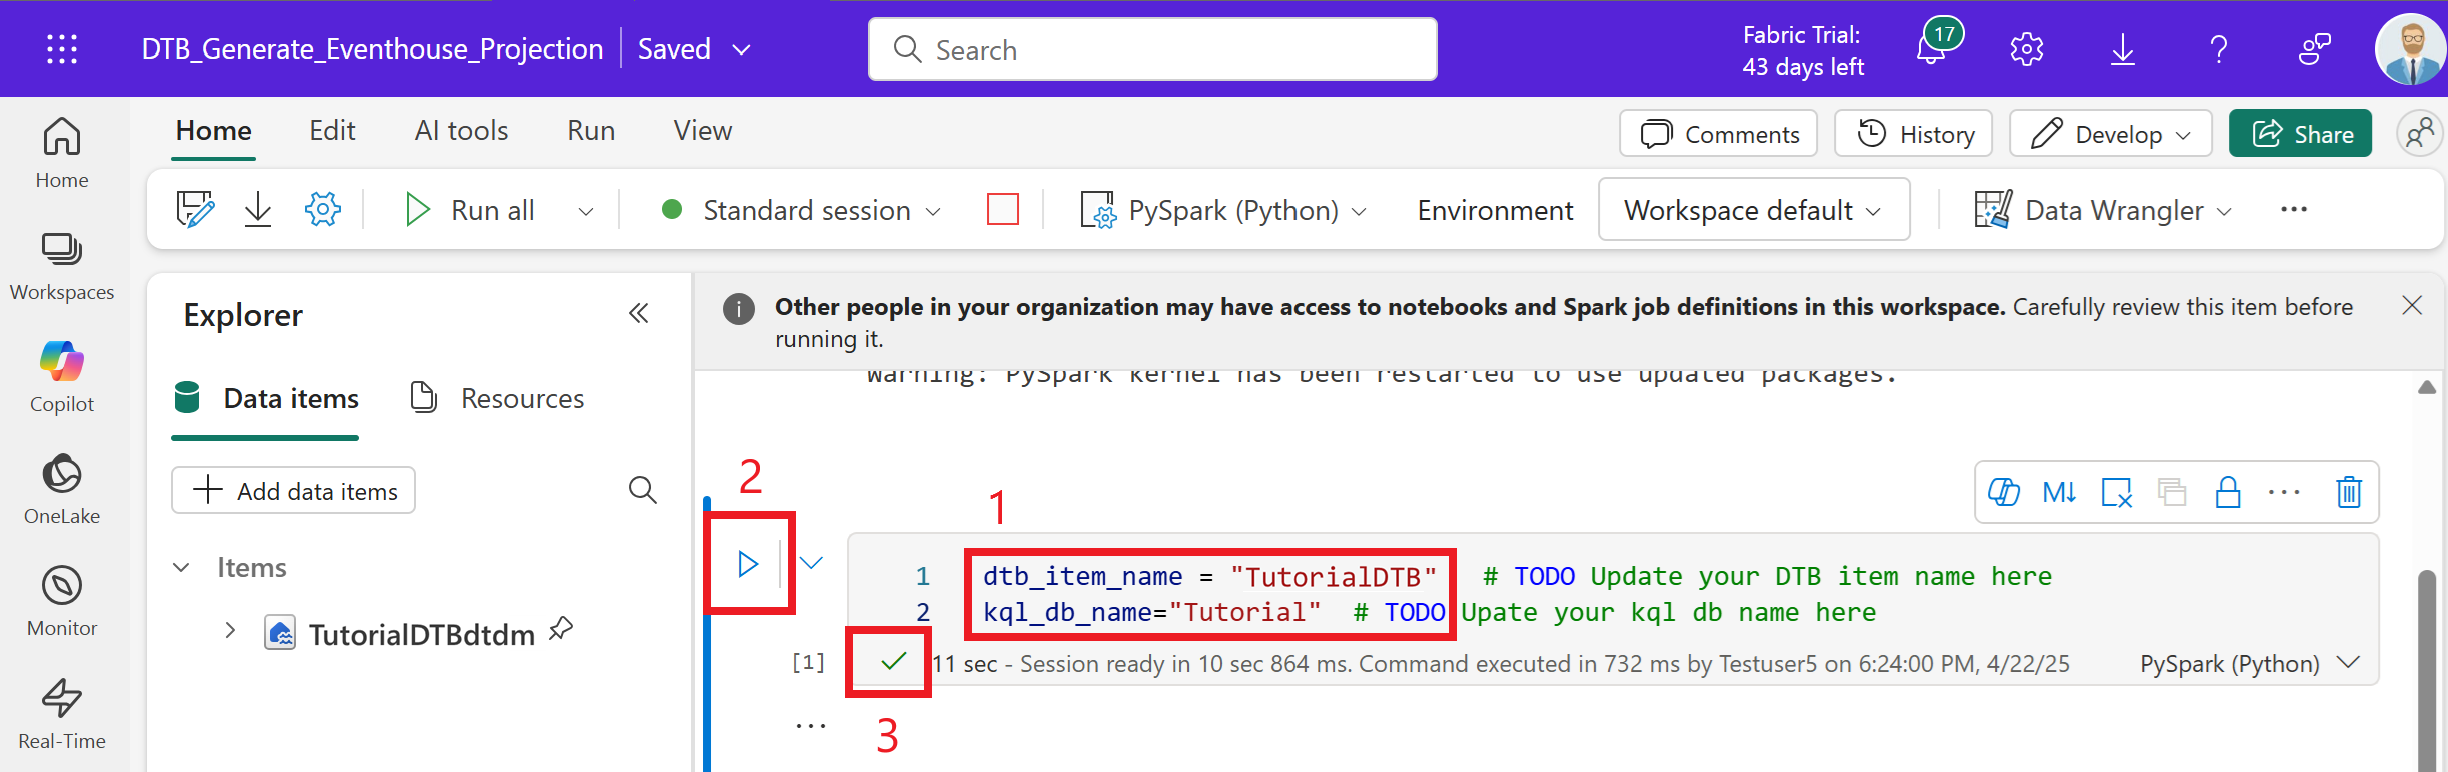Open version History

coord(1914,134)
